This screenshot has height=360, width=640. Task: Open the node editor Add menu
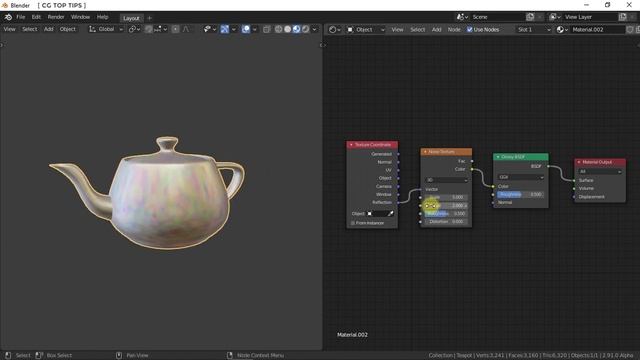[436, 29]
